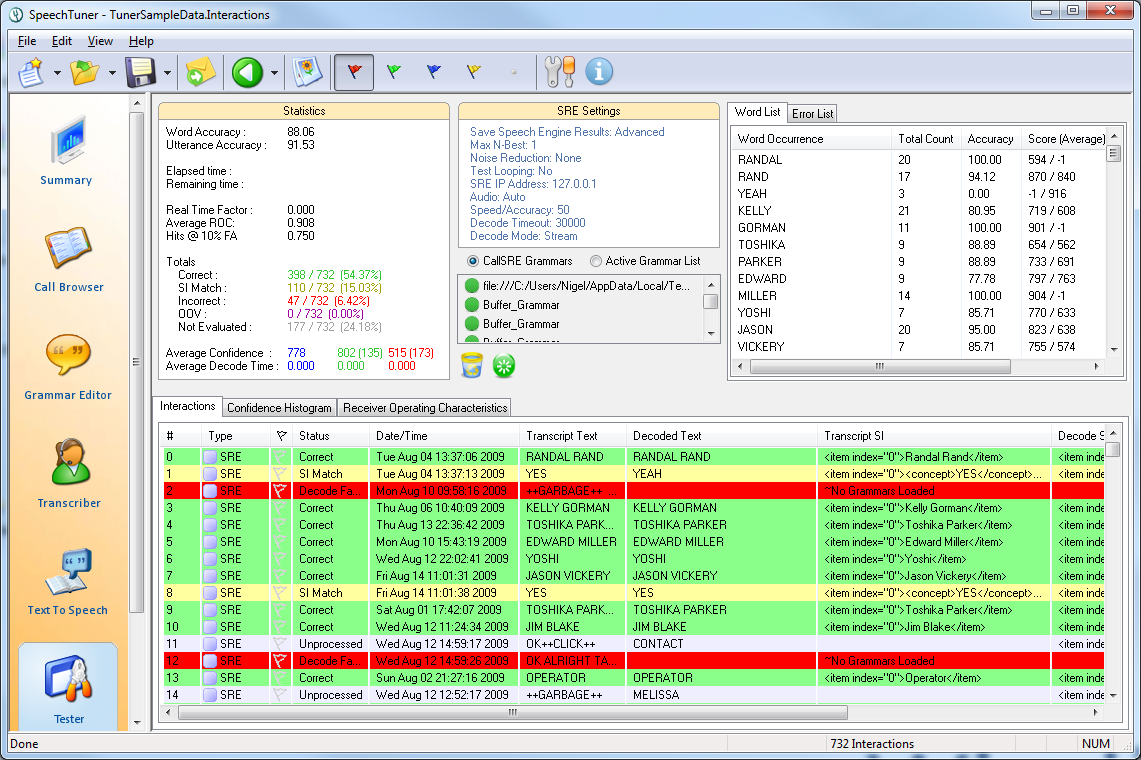The image size is (1141, 760).
Task: Select the Interactions tab
Action: tap(188, 406)
